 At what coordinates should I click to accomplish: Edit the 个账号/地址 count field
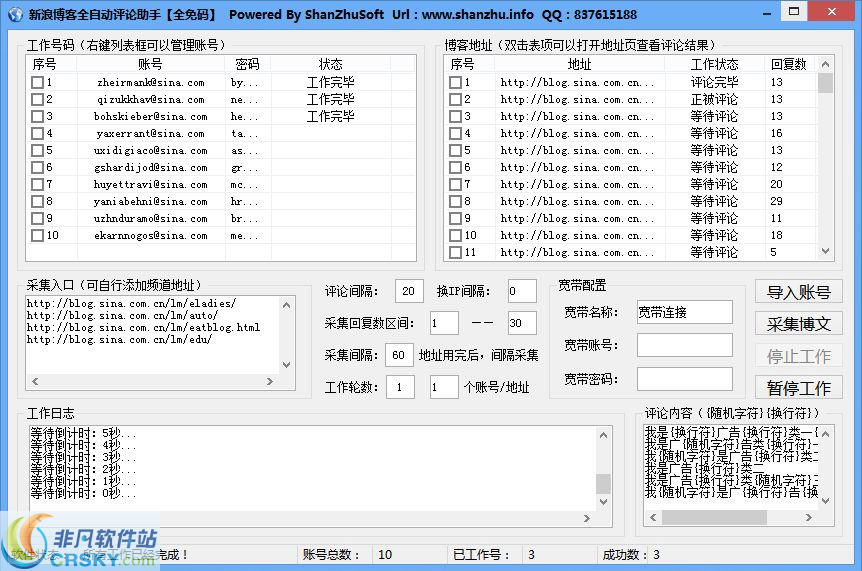pyautogui.click(x=444, y=387)
